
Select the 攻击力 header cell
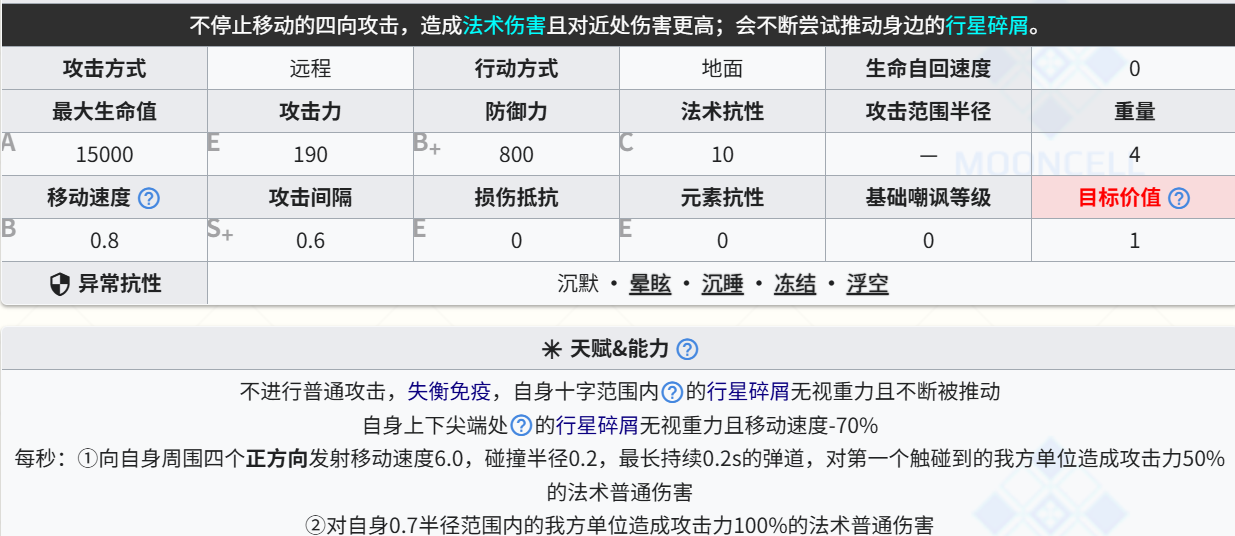(x=310, y=111)
